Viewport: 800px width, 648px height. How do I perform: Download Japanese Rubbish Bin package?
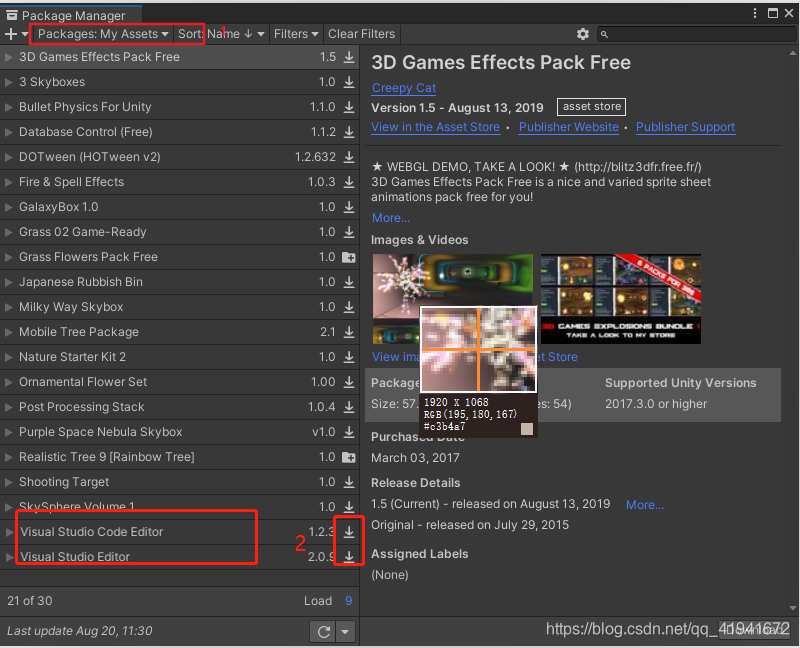click(x=349, y=282)
